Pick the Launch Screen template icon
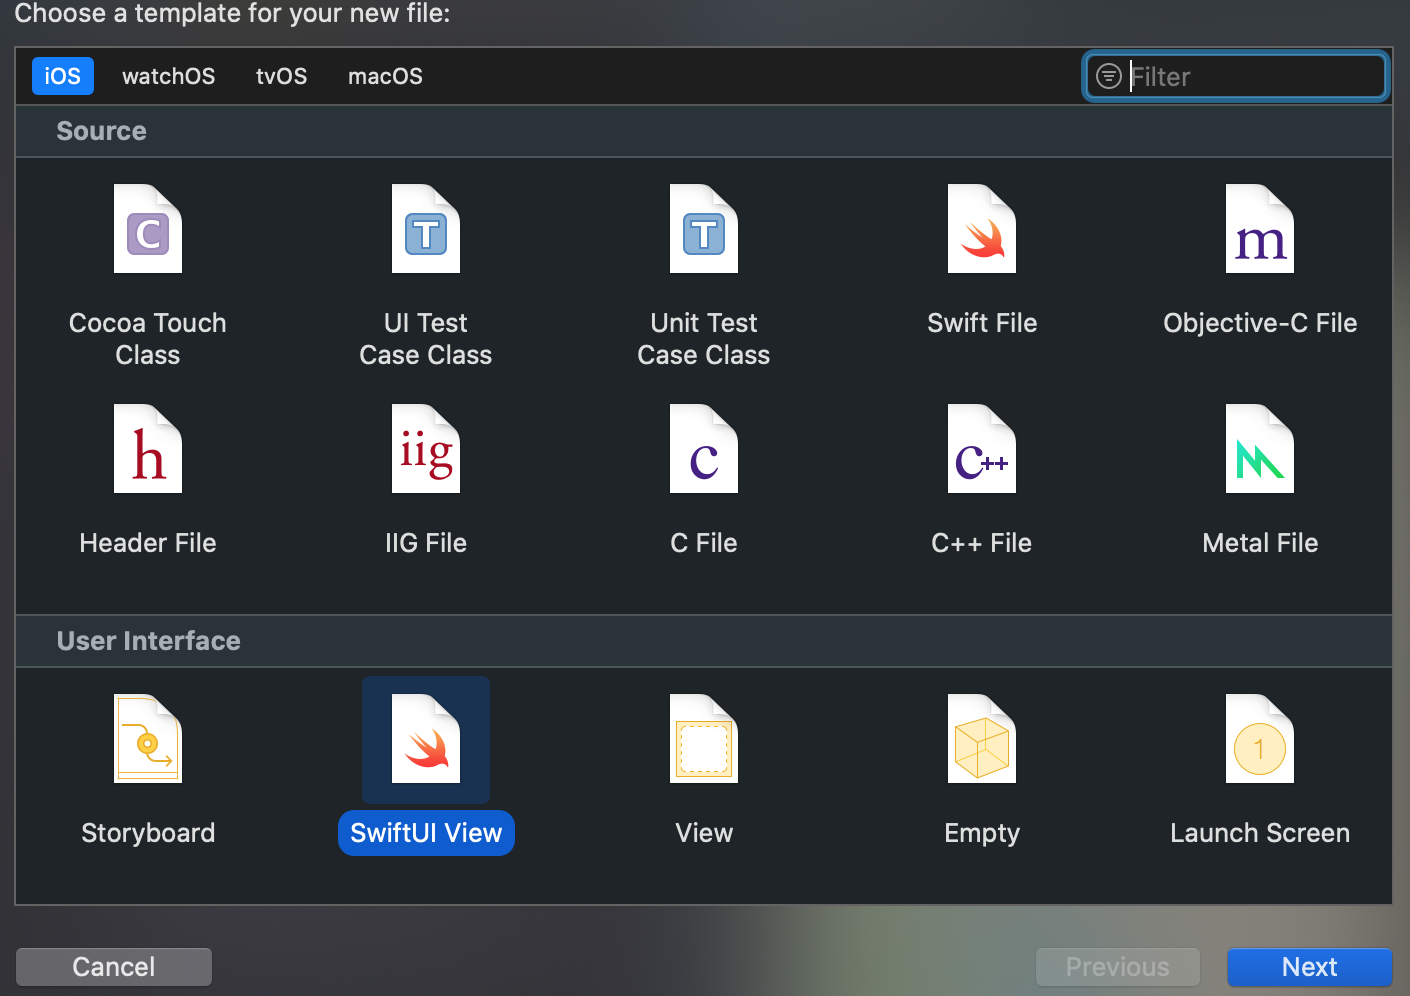 click(1260, 739)
